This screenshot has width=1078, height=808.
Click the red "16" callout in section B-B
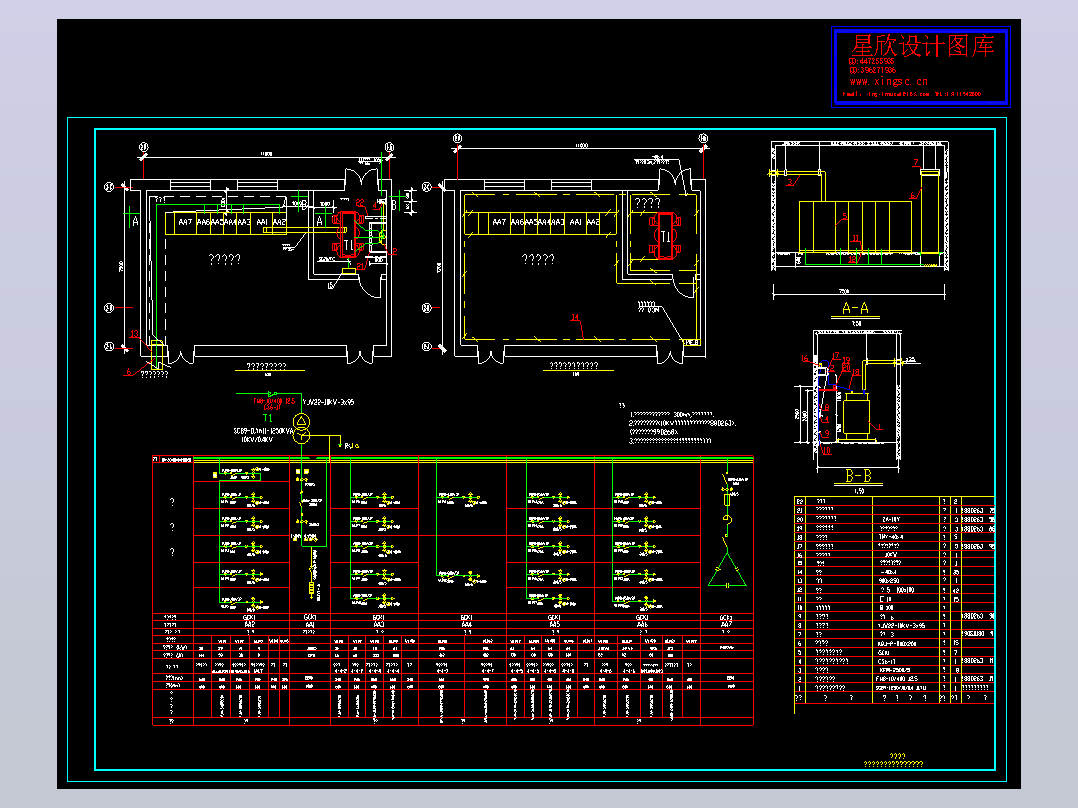click(x=805, y=358)
